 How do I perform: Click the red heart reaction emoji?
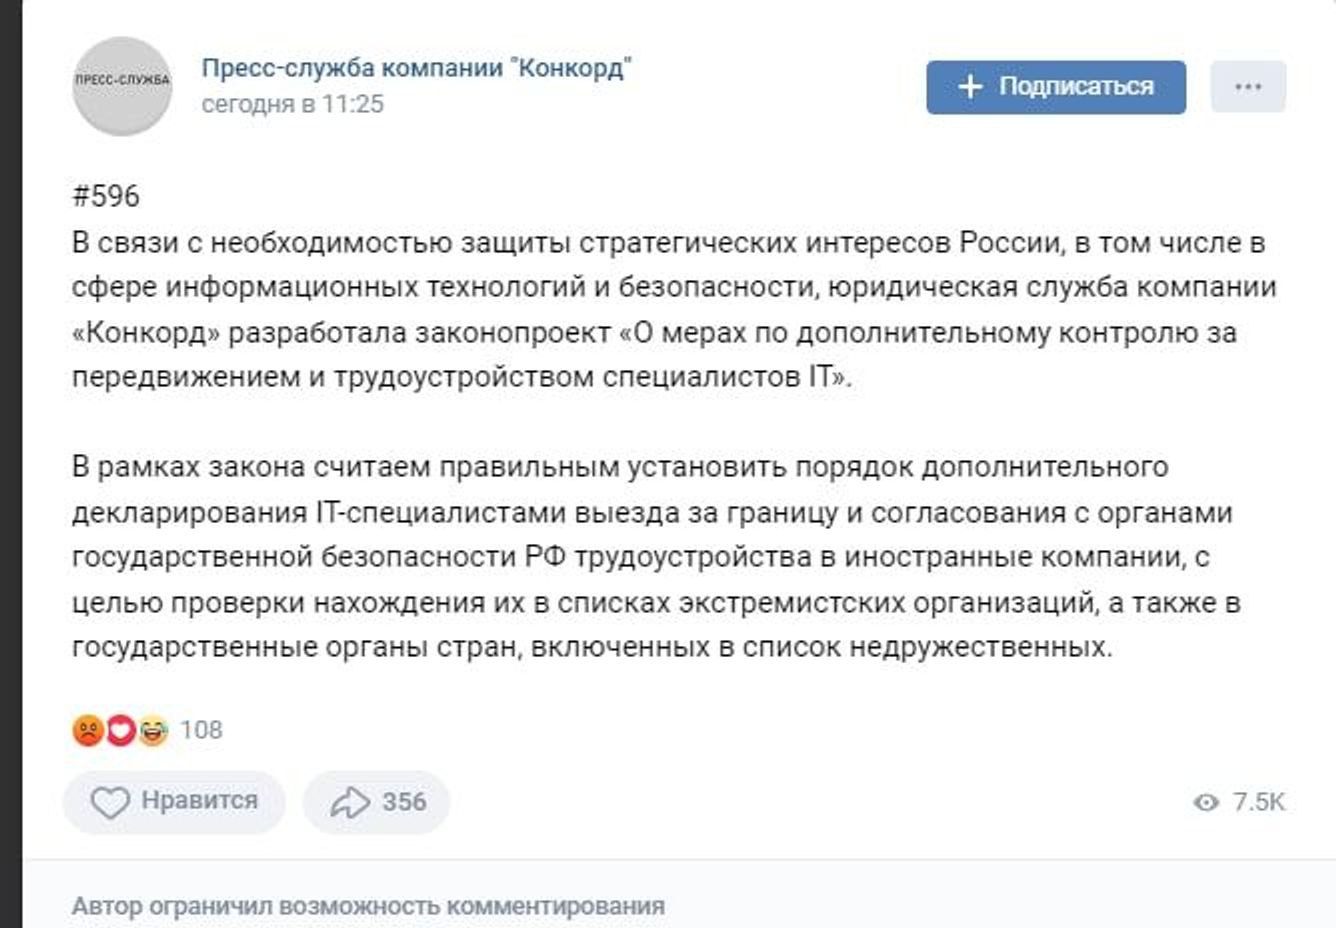[120, 731]
